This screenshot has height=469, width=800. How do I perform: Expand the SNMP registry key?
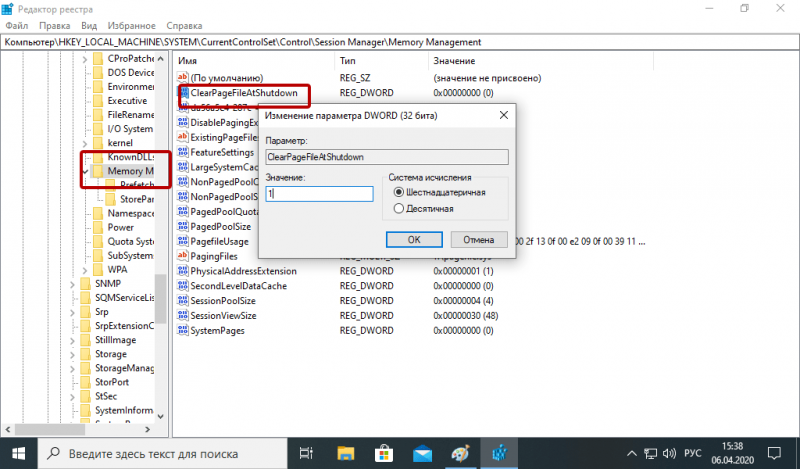72,284
